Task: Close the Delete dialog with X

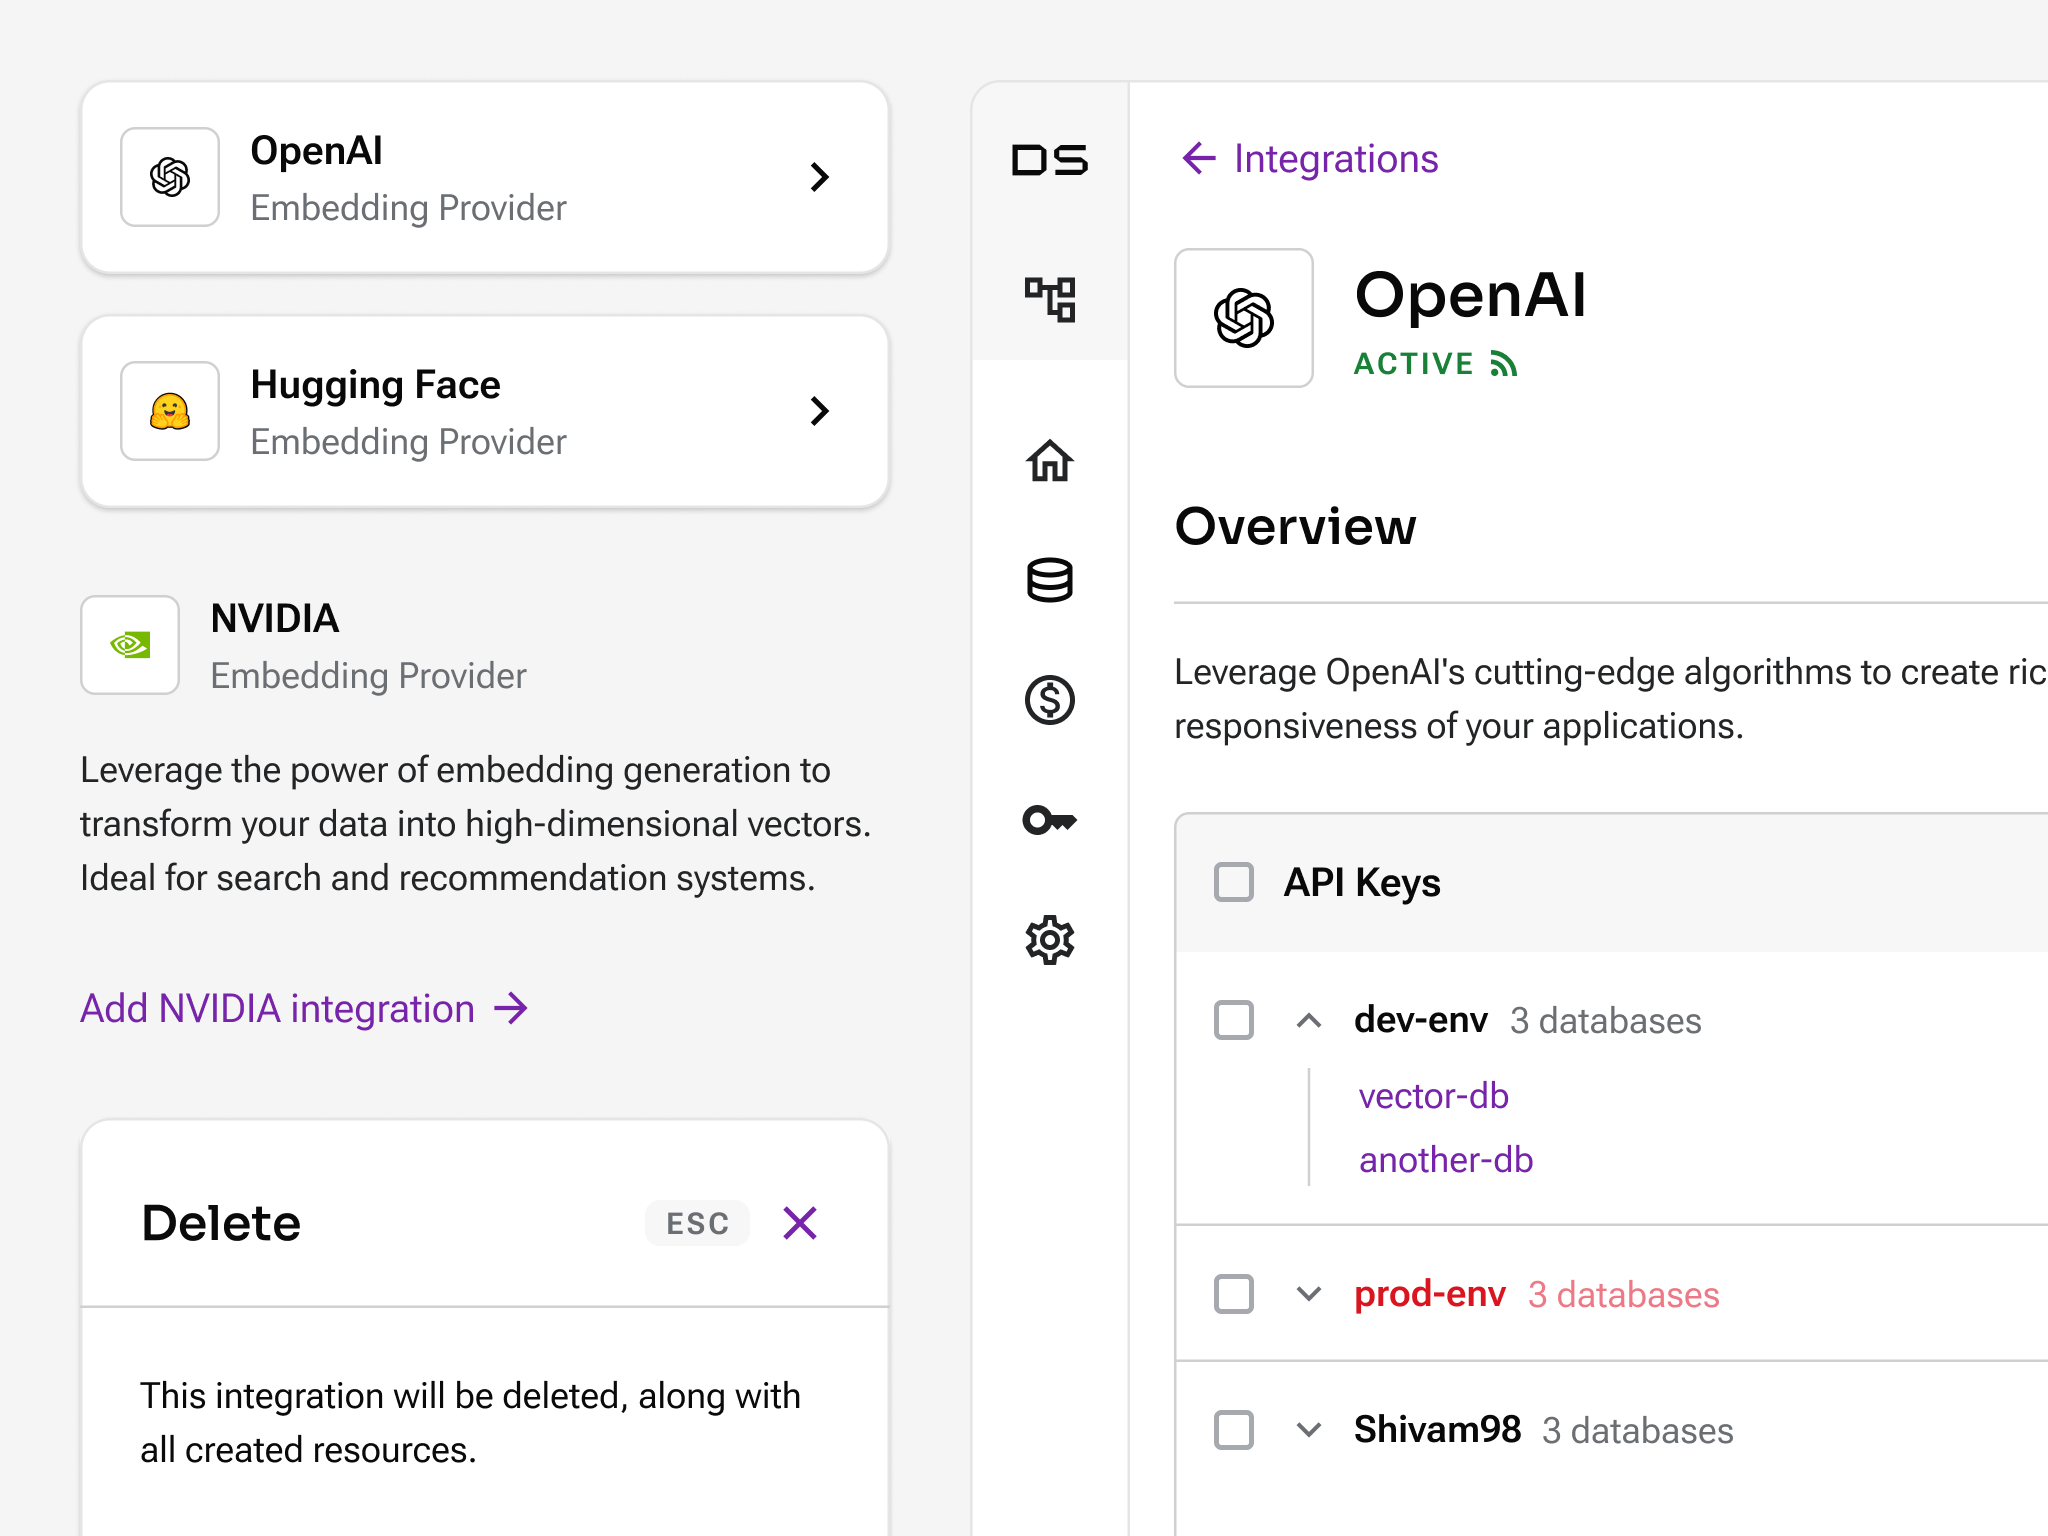Action: click(800, 1223)
